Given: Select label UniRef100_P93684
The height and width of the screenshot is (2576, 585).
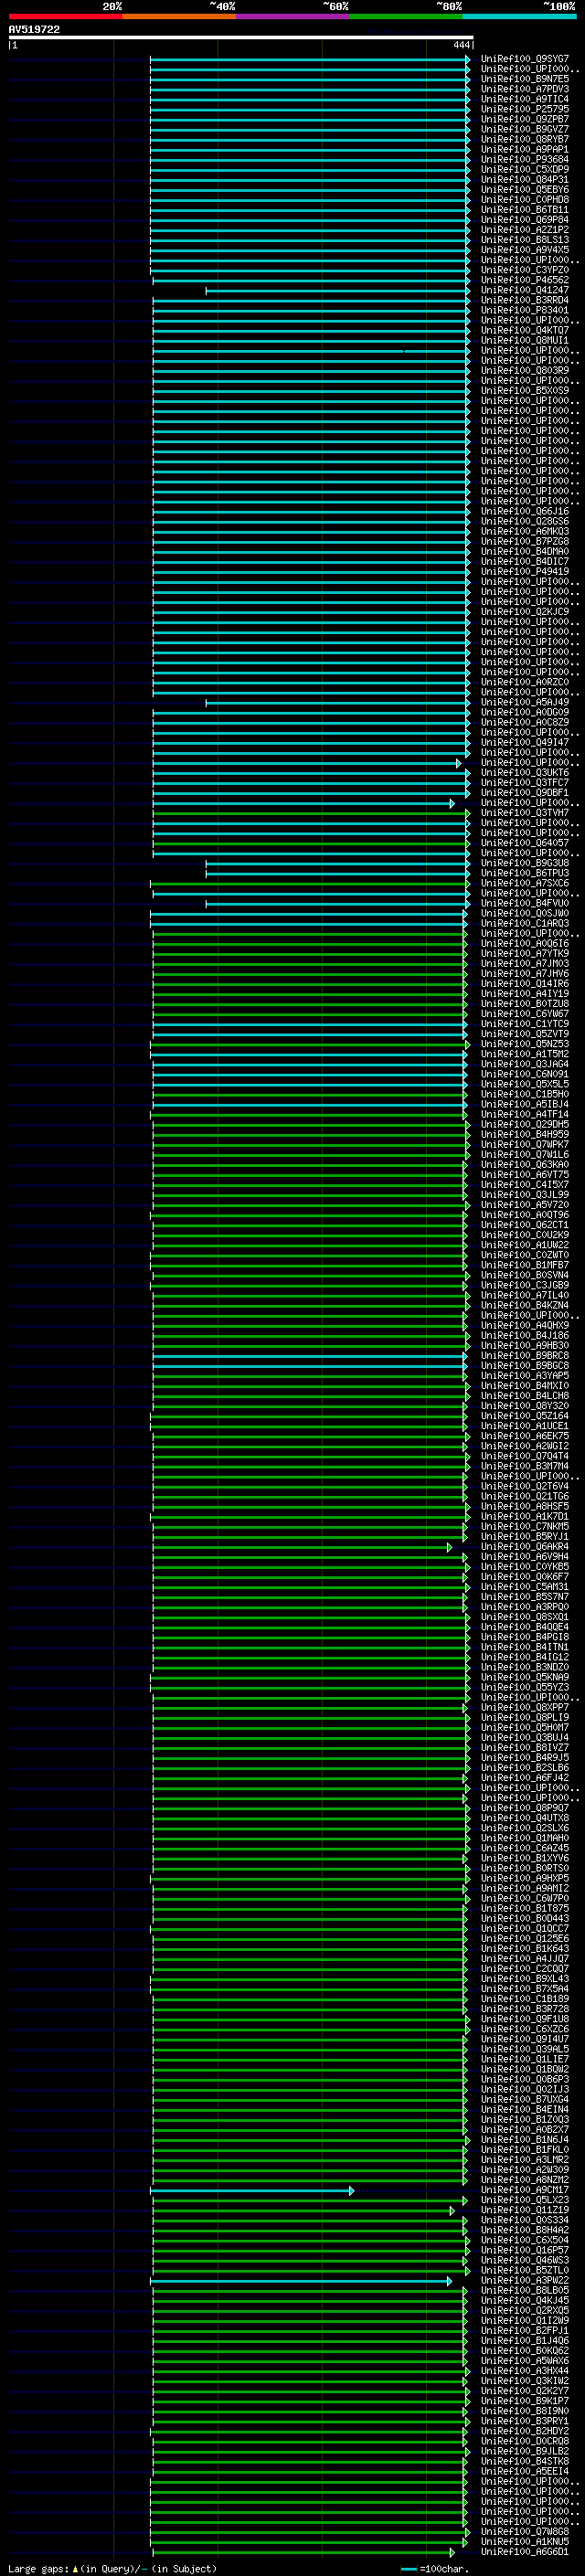Looking at the screenshot, I should coord(525,159).
